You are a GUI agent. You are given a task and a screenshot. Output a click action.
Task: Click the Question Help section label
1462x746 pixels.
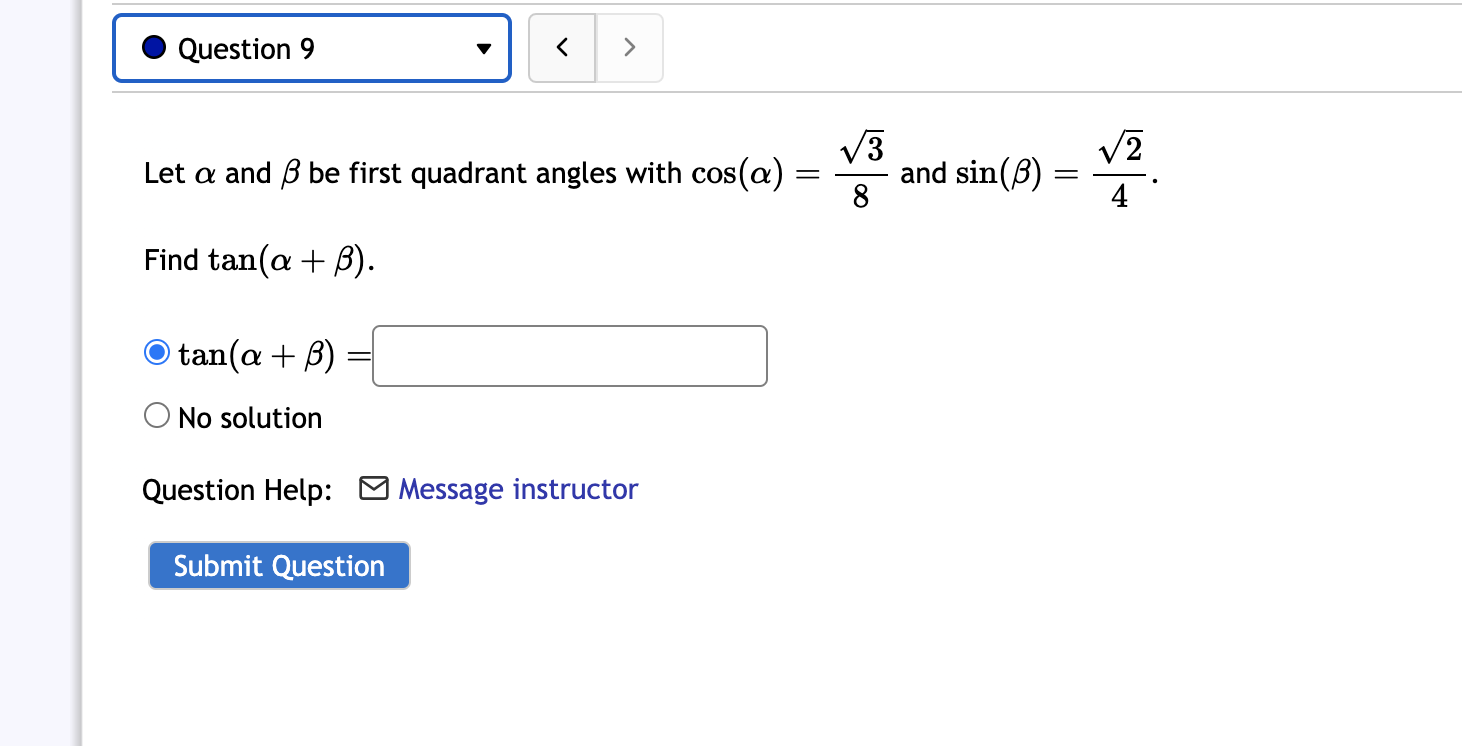[x=236, y=489]
